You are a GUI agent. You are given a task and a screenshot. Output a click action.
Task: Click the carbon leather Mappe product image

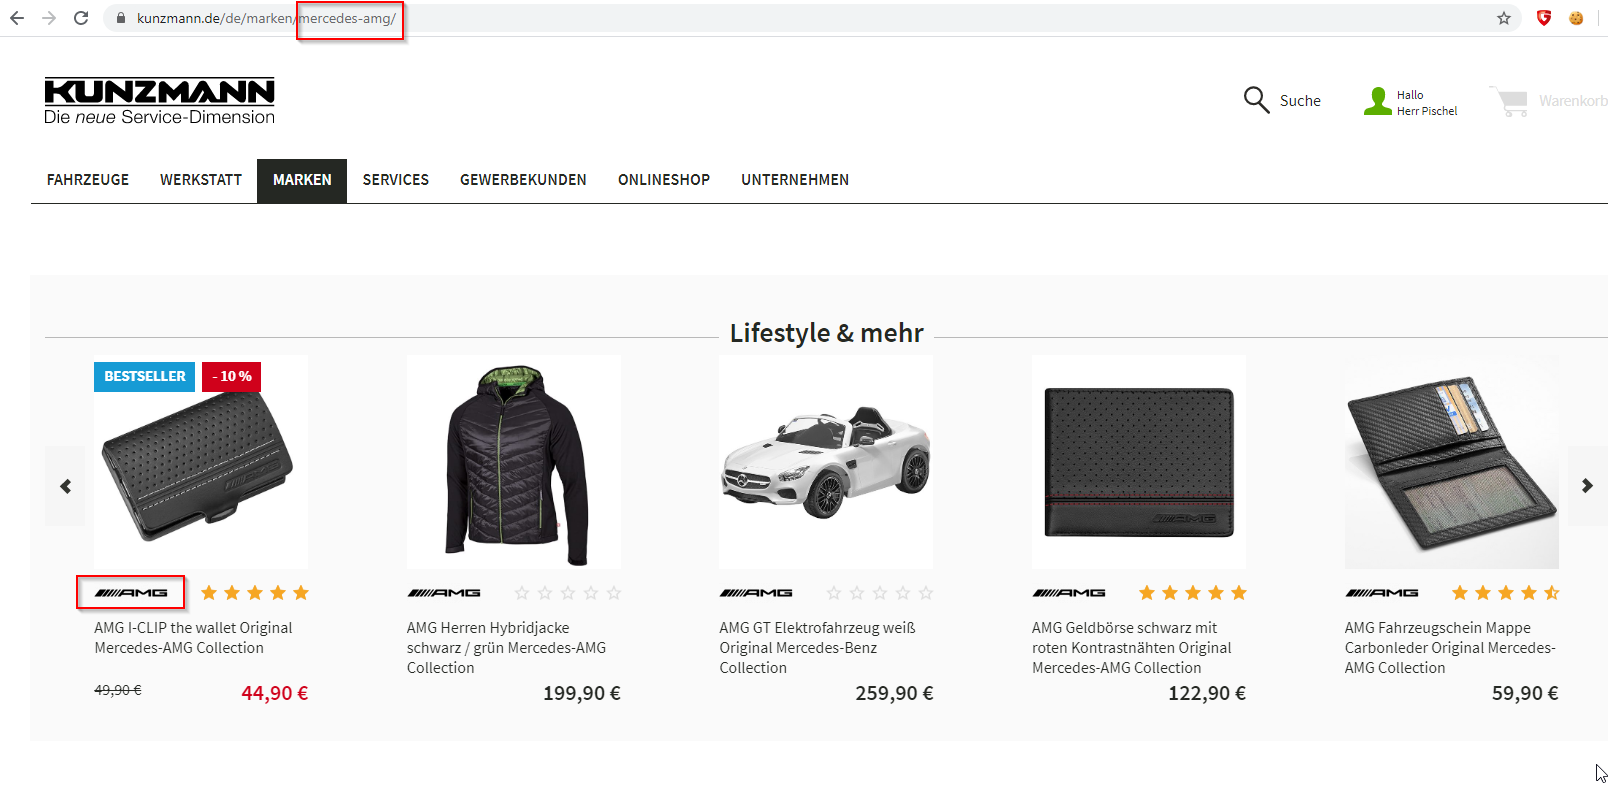pos(1452,462)
